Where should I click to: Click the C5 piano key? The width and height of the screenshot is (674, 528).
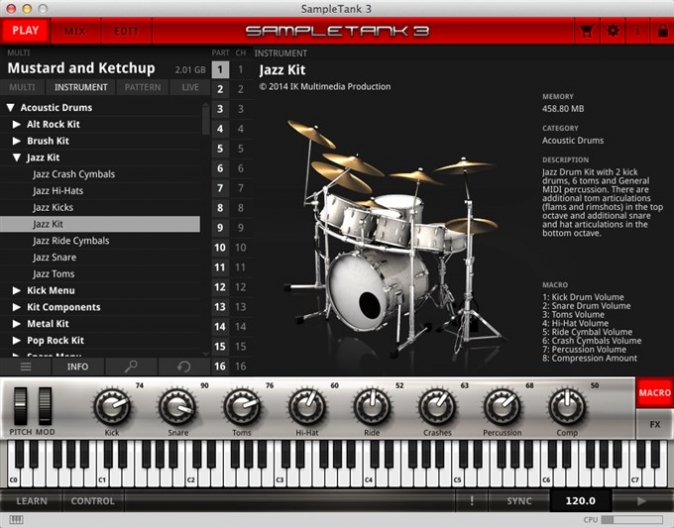click(x=457, y=478)
